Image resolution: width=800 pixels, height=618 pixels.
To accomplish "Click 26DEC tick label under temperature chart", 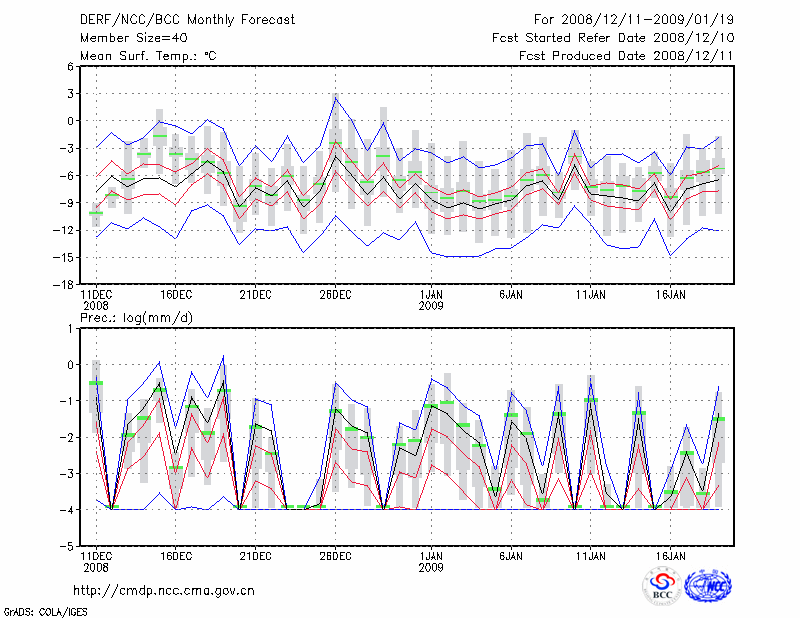I will click(x=335, y=294).
